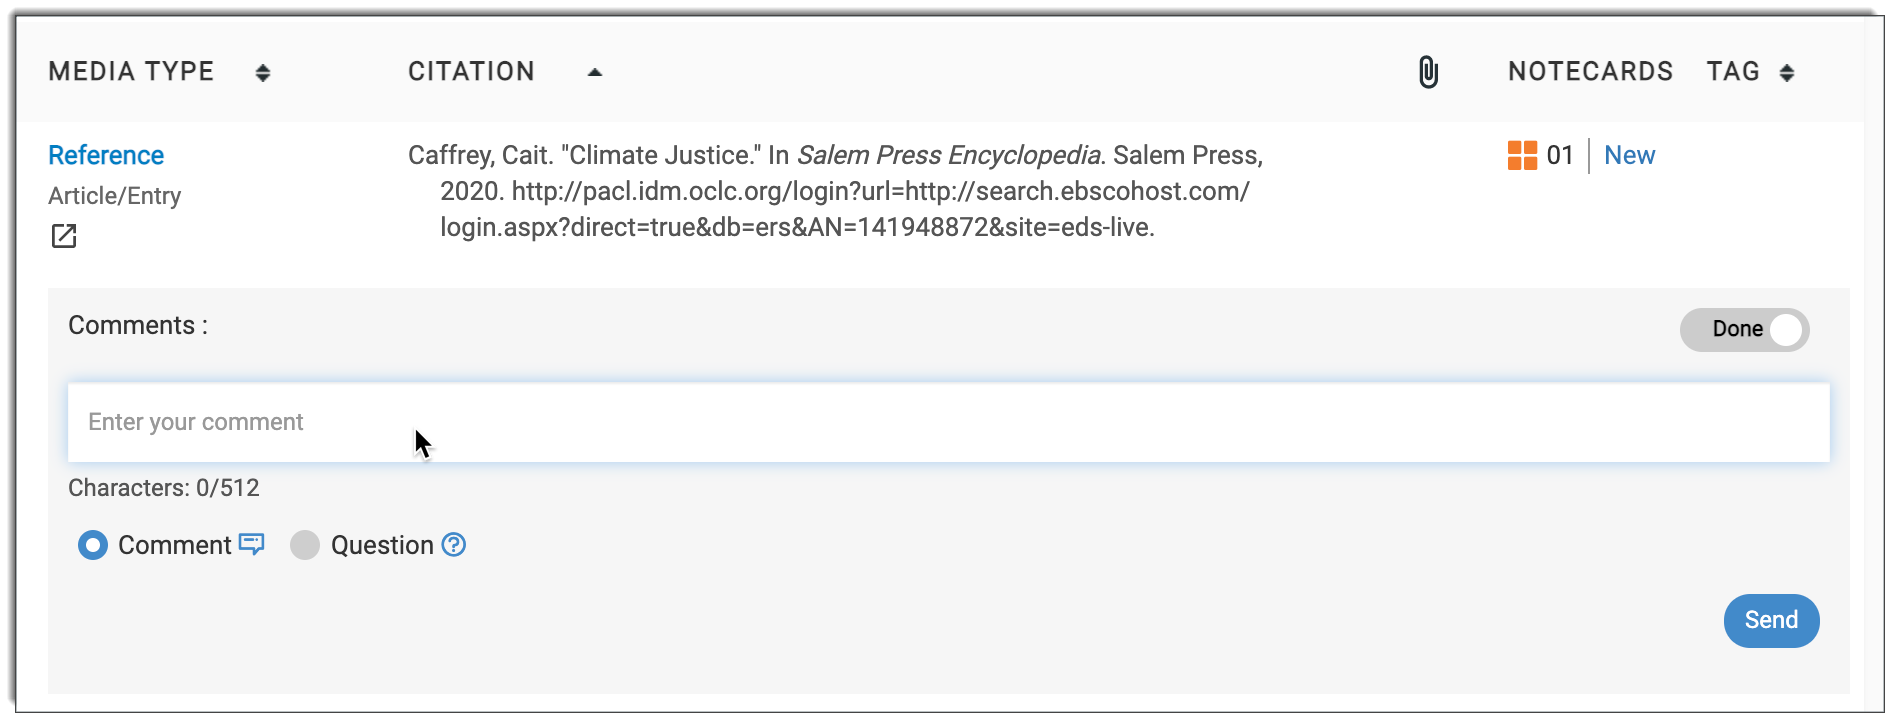Select the Question radio button
Screen dimensions: 1885x713
pos(305,545)
